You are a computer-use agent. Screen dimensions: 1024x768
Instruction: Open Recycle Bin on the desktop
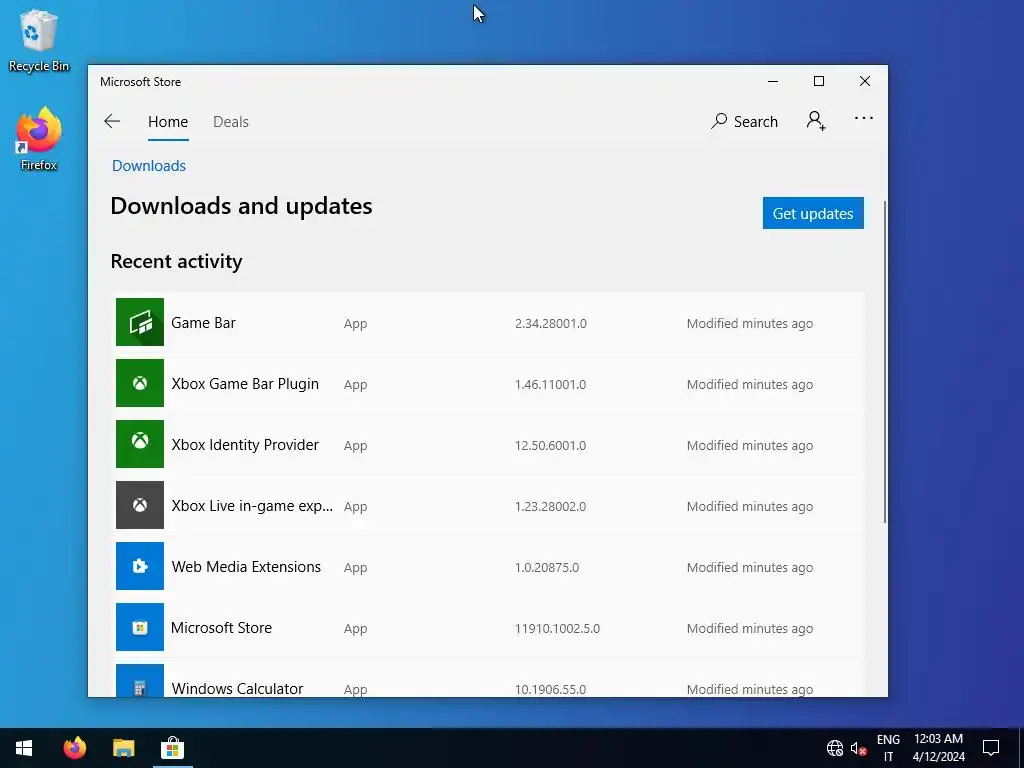click(39, 40)
